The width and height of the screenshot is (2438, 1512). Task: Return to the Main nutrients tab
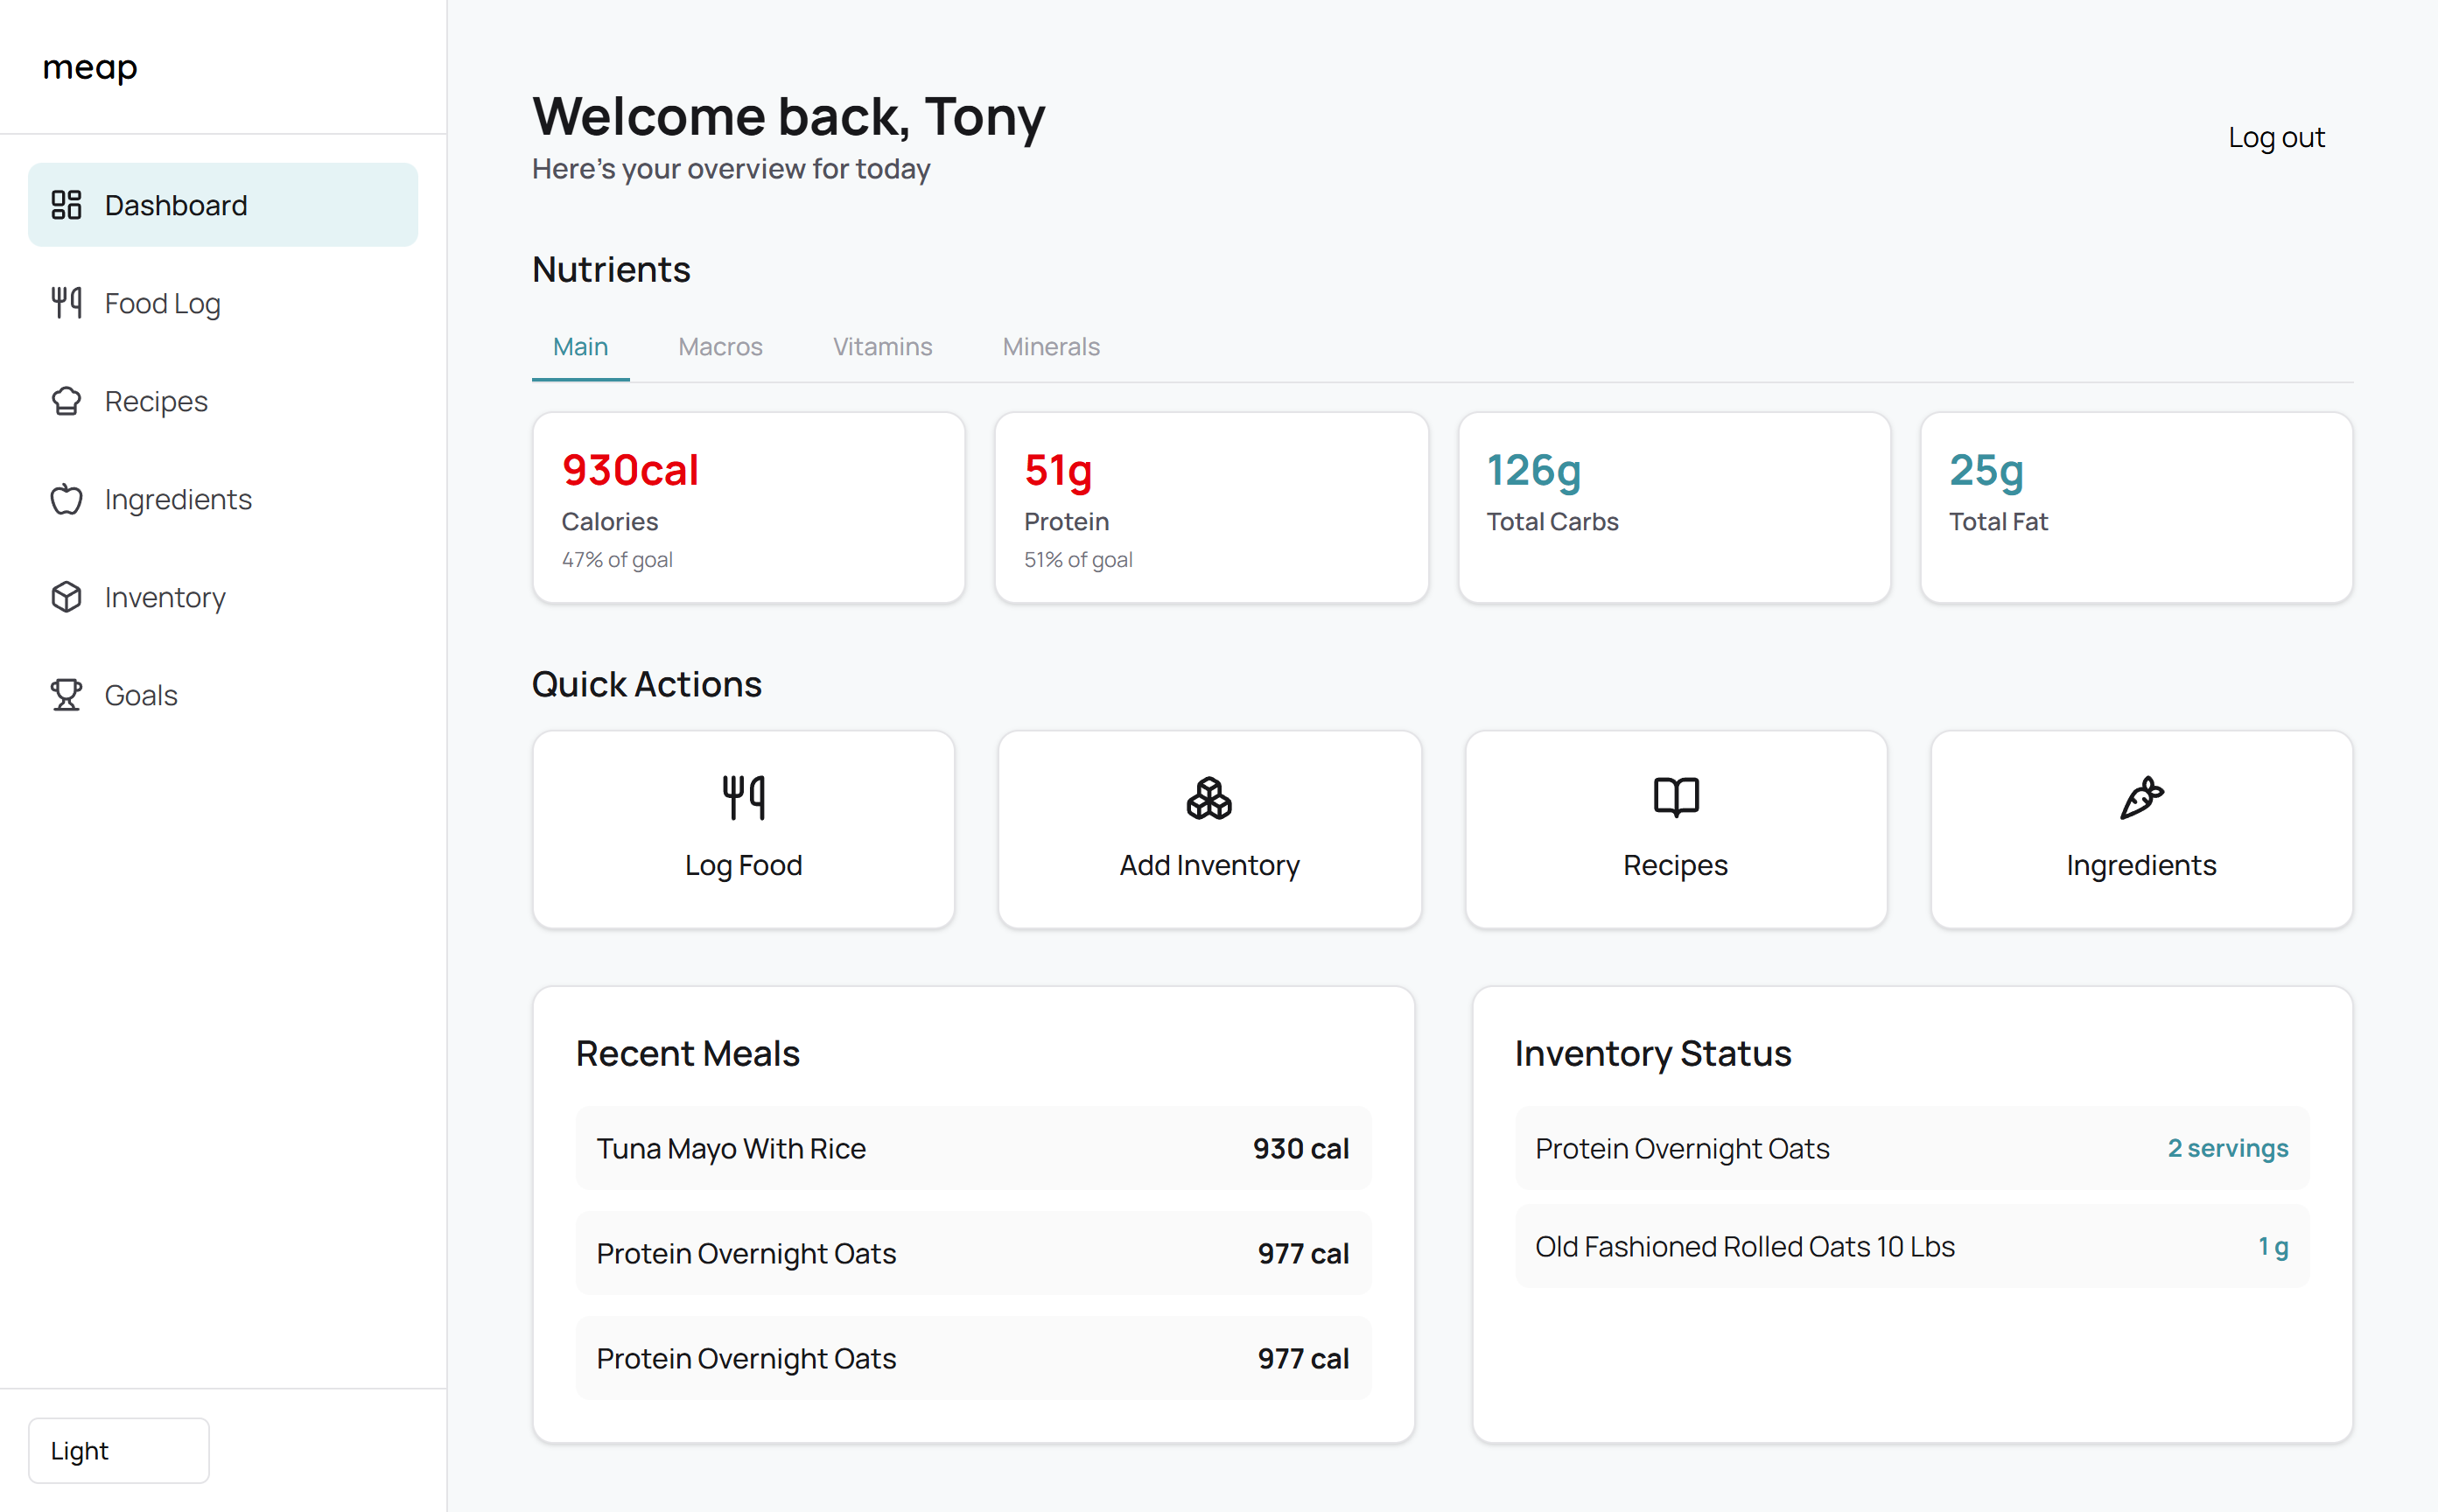(580, 346)
